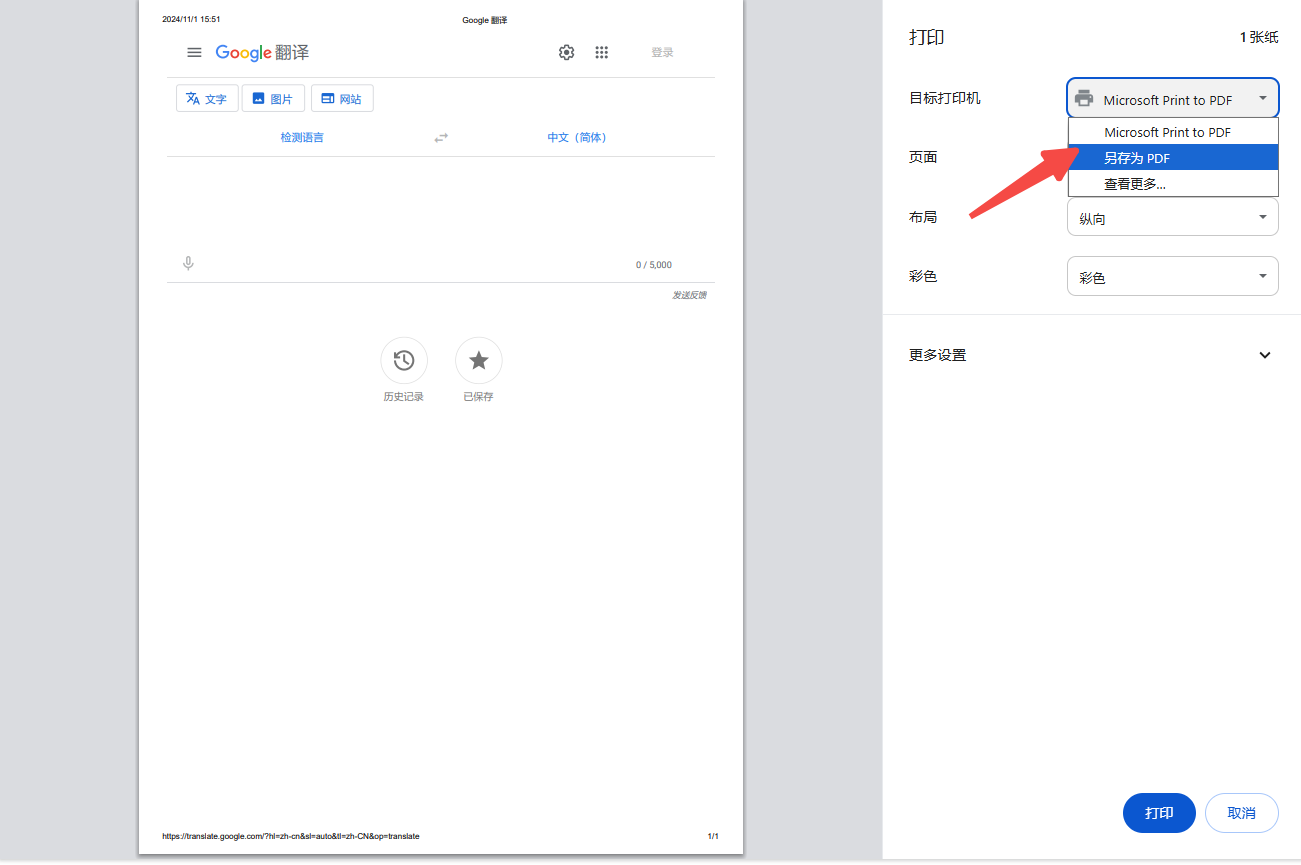The image size is (1301, 865).
Task: Click the 历史记录 history clock icon
Action: coord(404,360)
